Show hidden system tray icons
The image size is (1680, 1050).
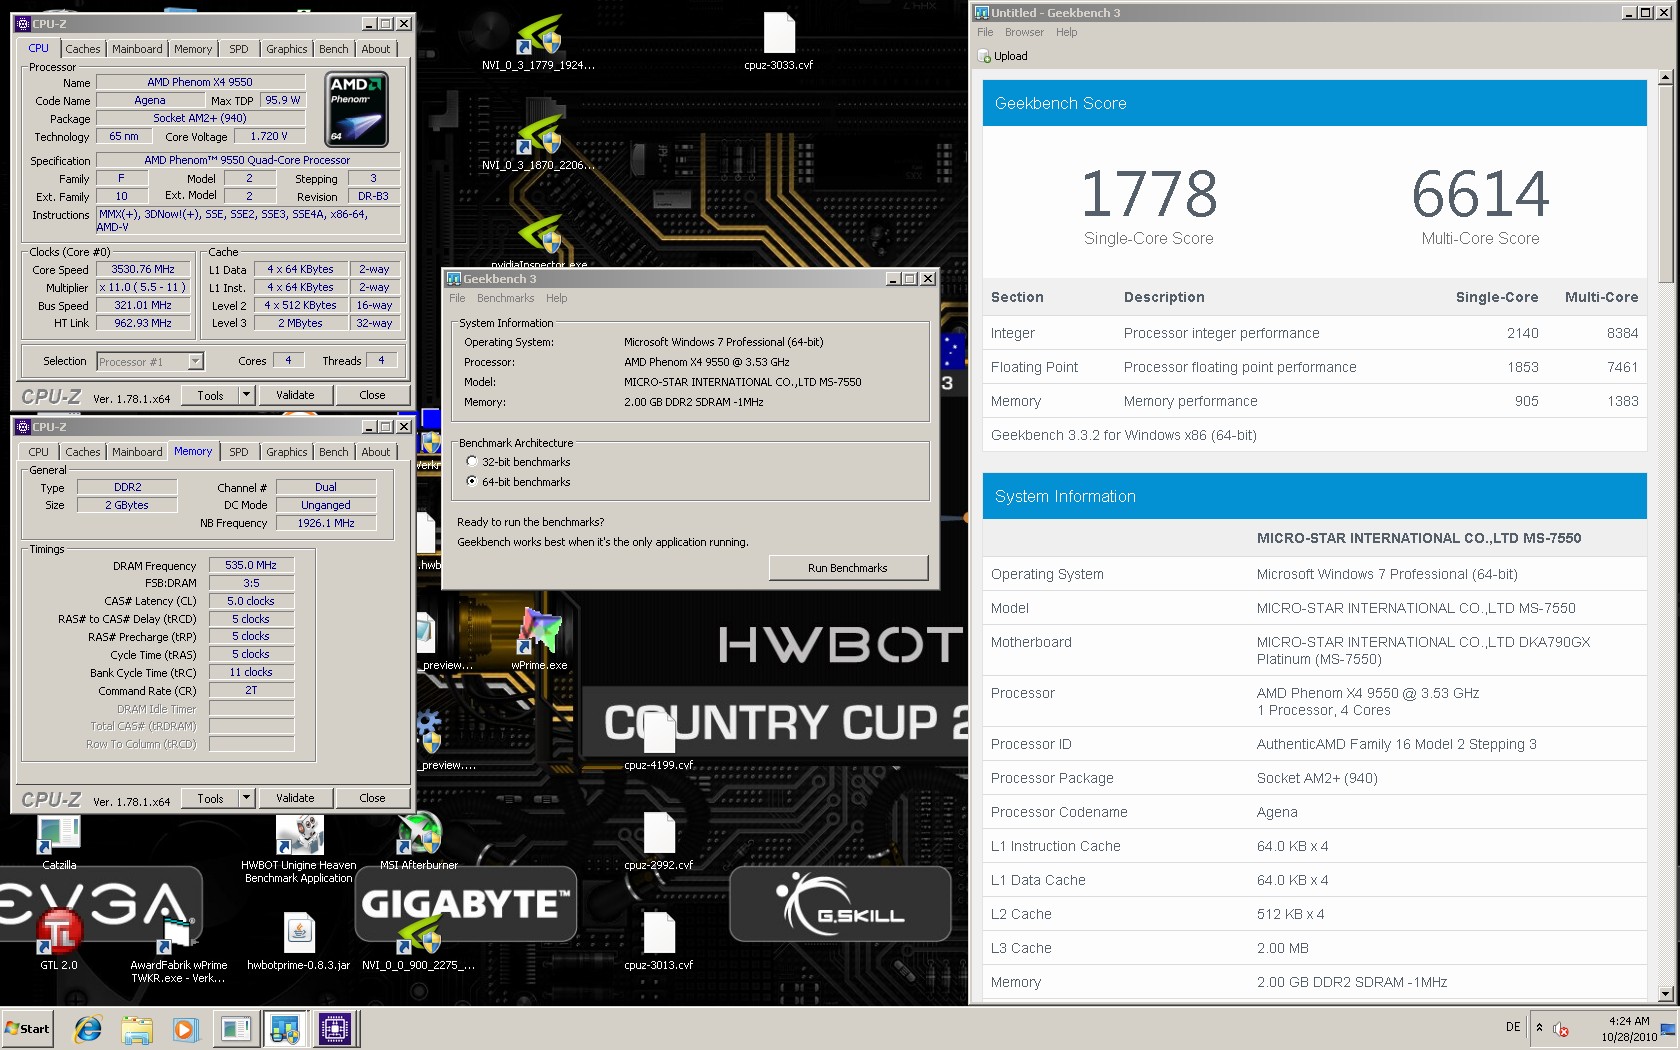click(1539, 1027)
